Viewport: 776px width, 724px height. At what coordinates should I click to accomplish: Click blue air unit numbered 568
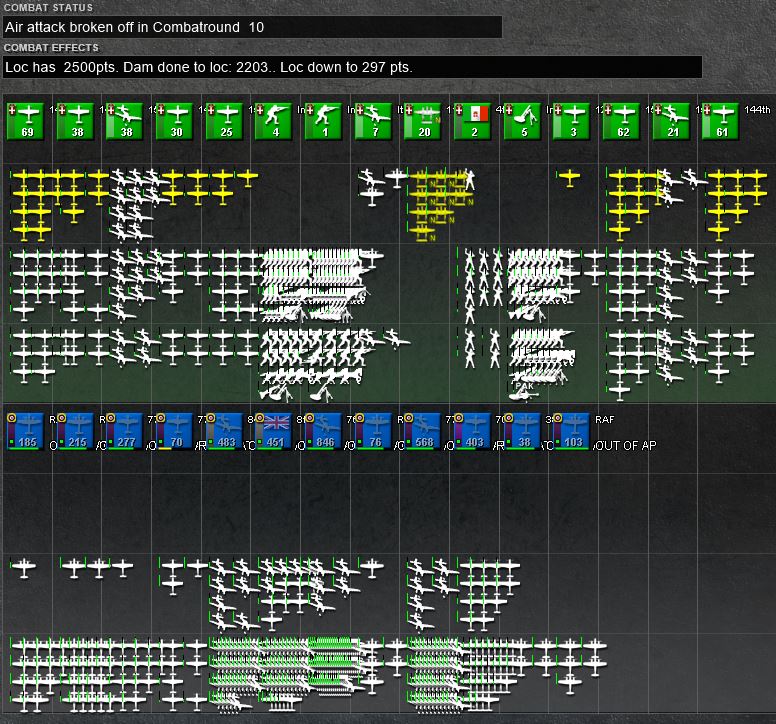(x=423, y=432)
